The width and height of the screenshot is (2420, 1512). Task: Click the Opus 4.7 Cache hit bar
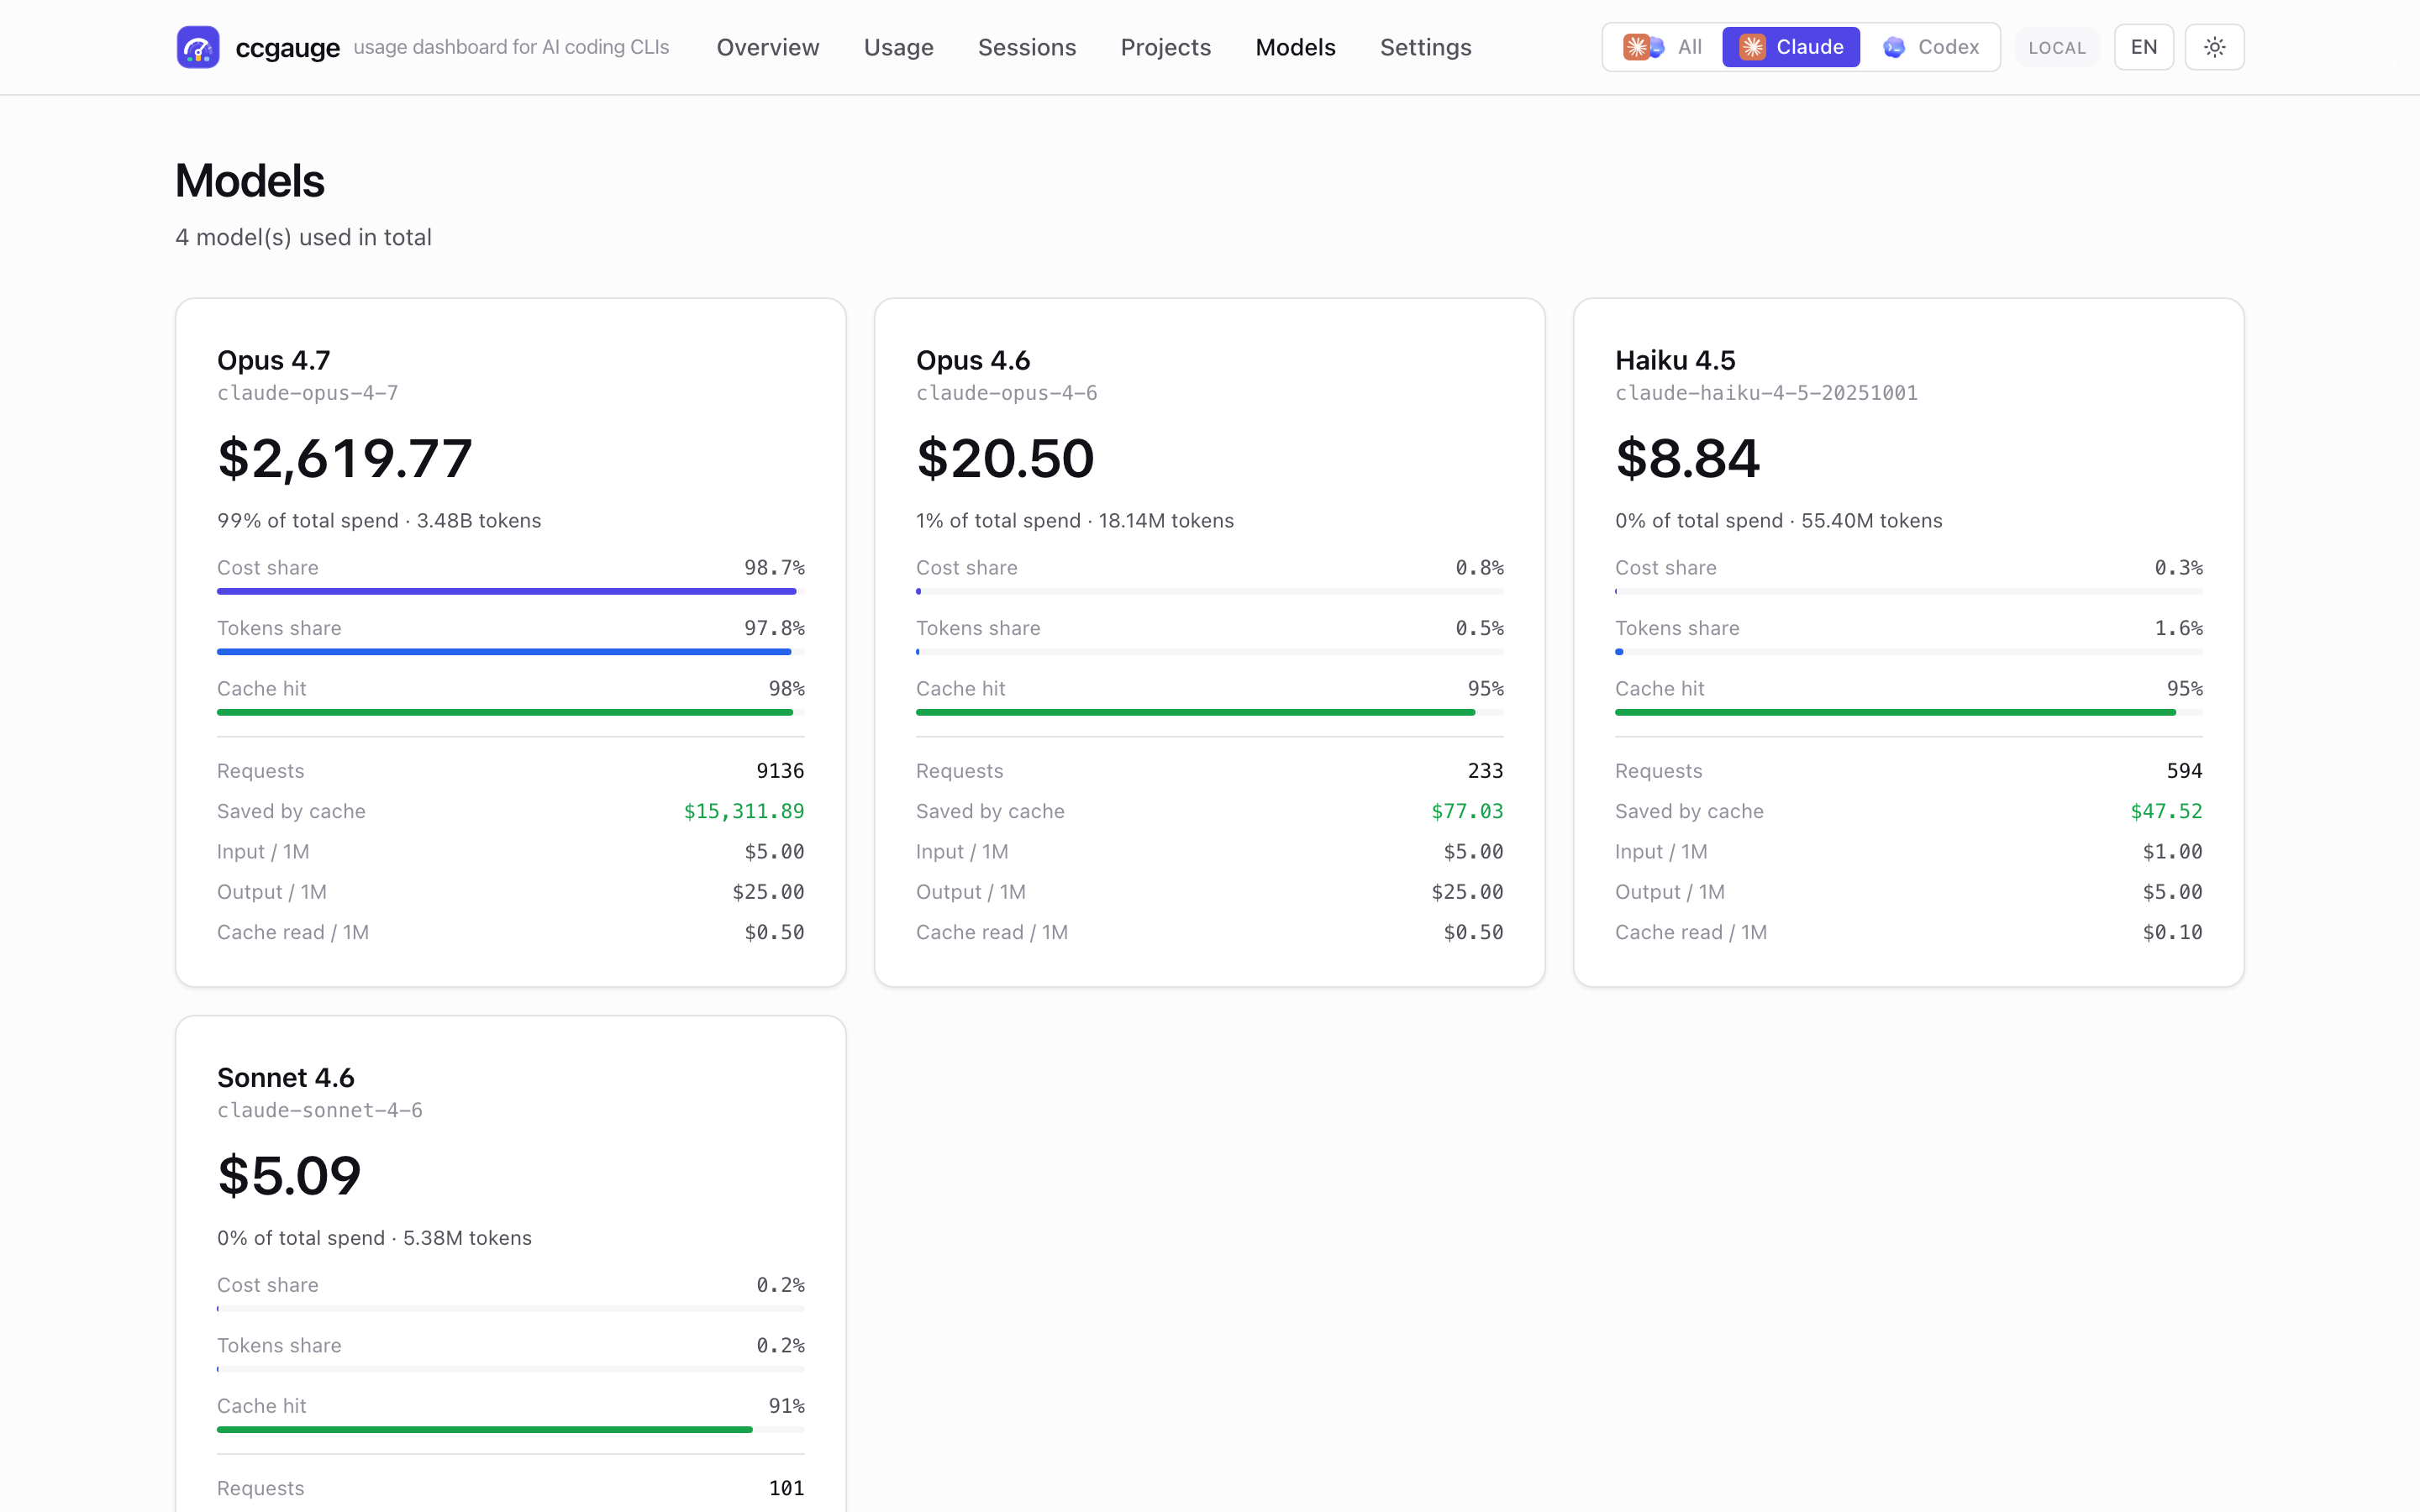[510, 712]
